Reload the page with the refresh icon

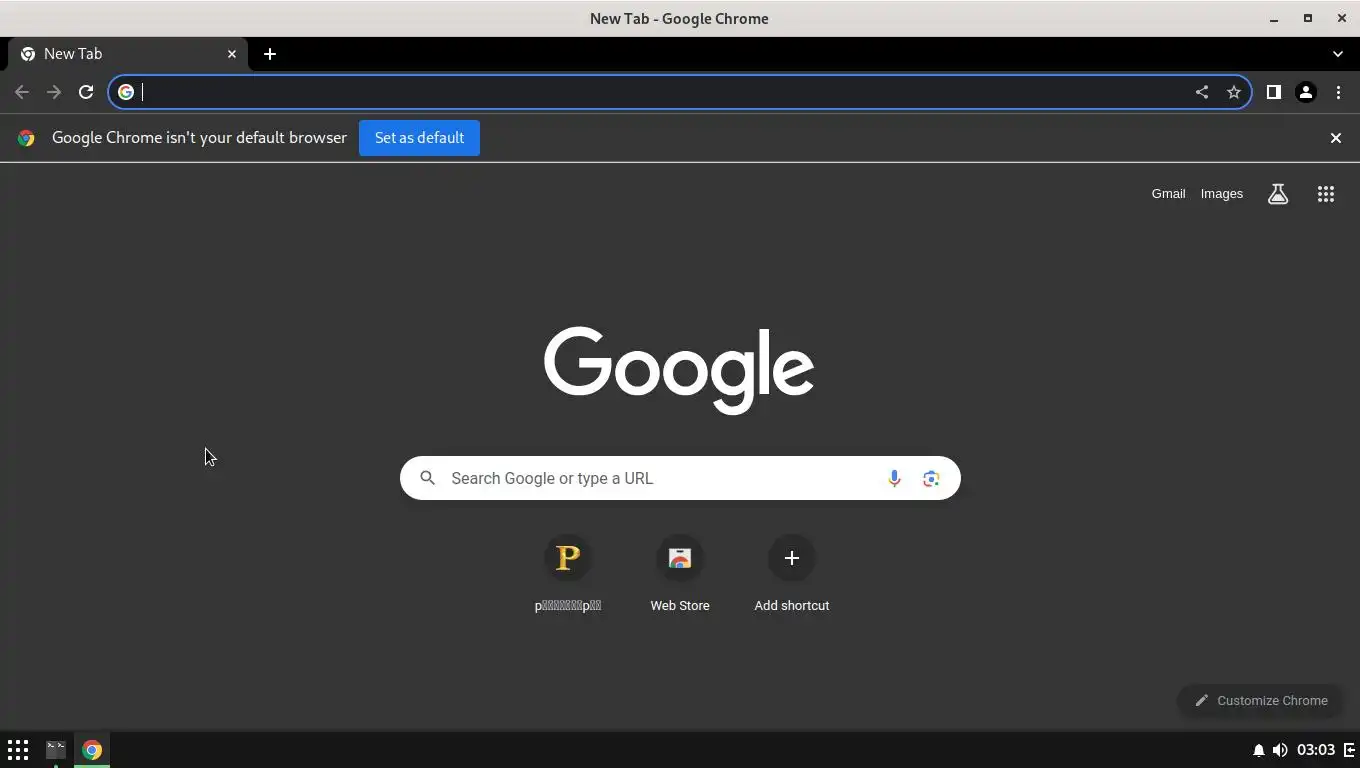[86, 92]
